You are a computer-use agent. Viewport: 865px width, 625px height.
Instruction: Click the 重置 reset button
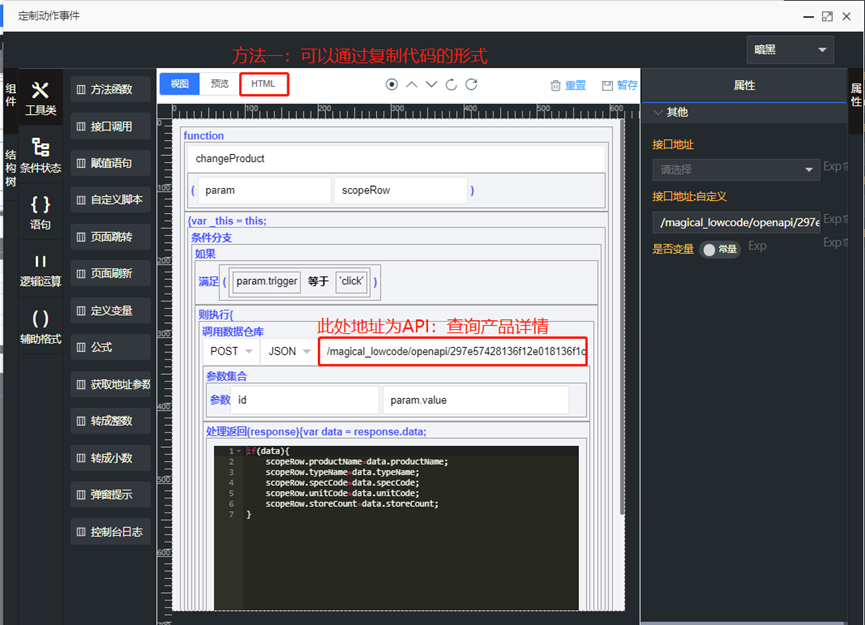568,86
